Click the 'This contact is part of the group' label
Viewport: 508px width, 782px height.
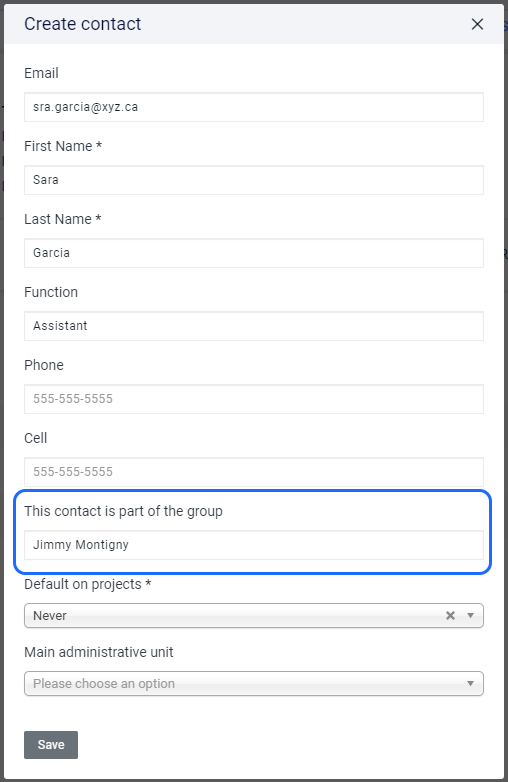(123, 511)
